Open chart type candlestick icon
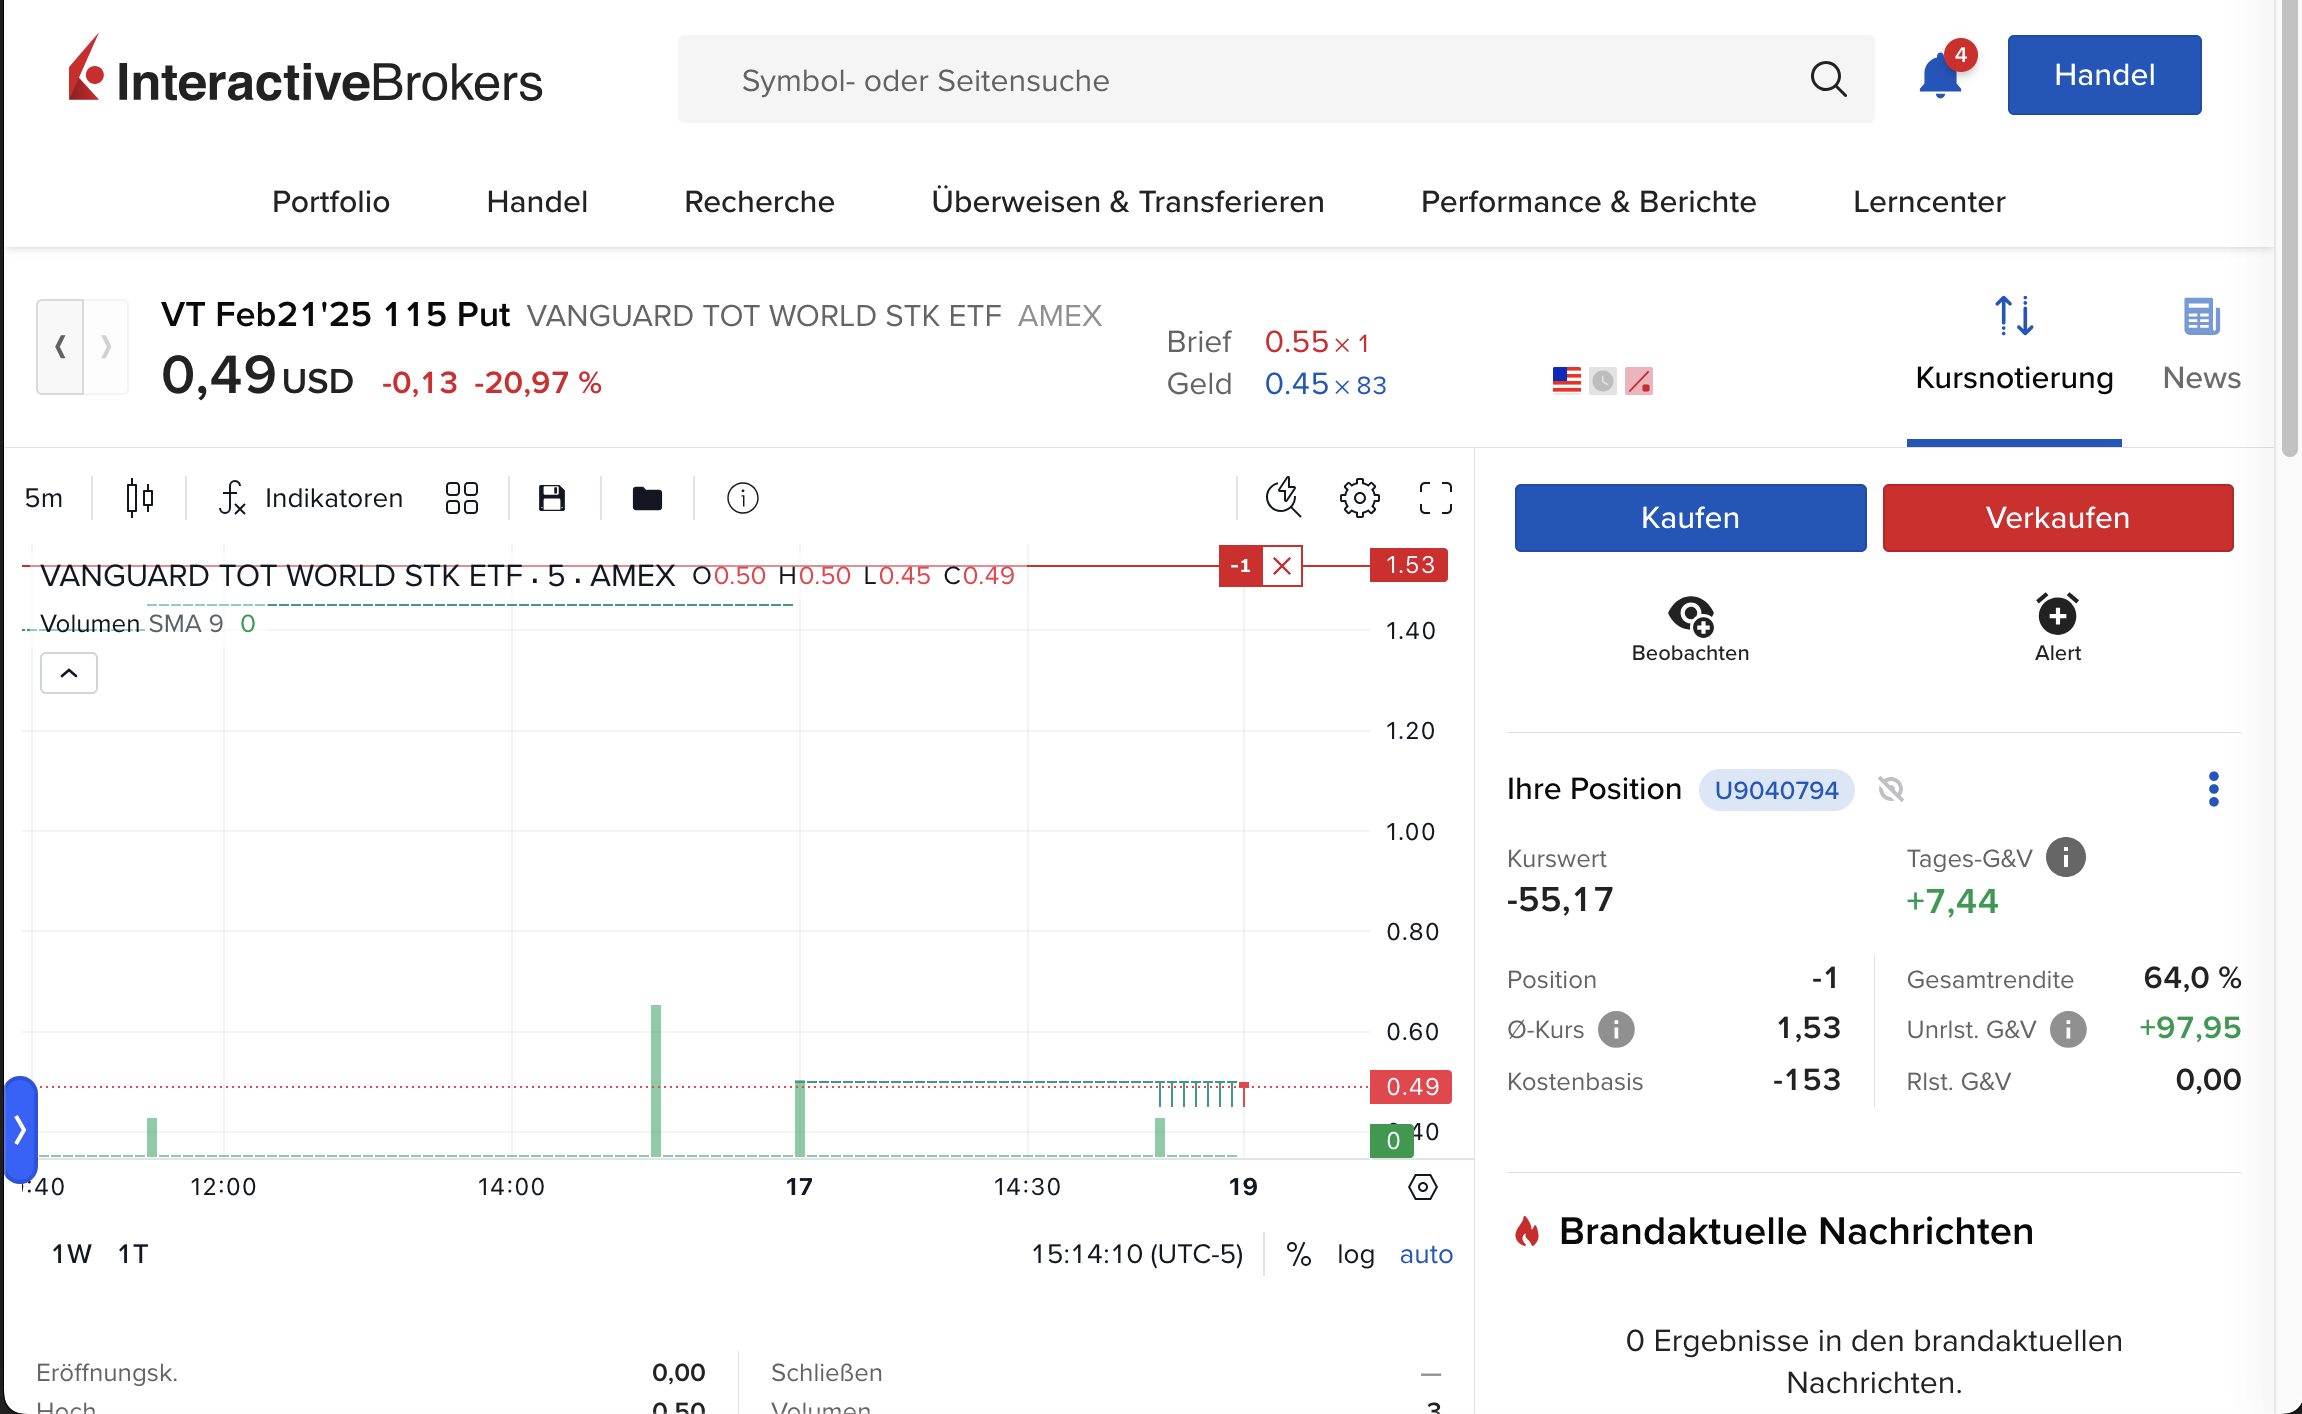The height and width of the screenshot is (1414, 2302). pyautogui.click(x=140, y=498)
